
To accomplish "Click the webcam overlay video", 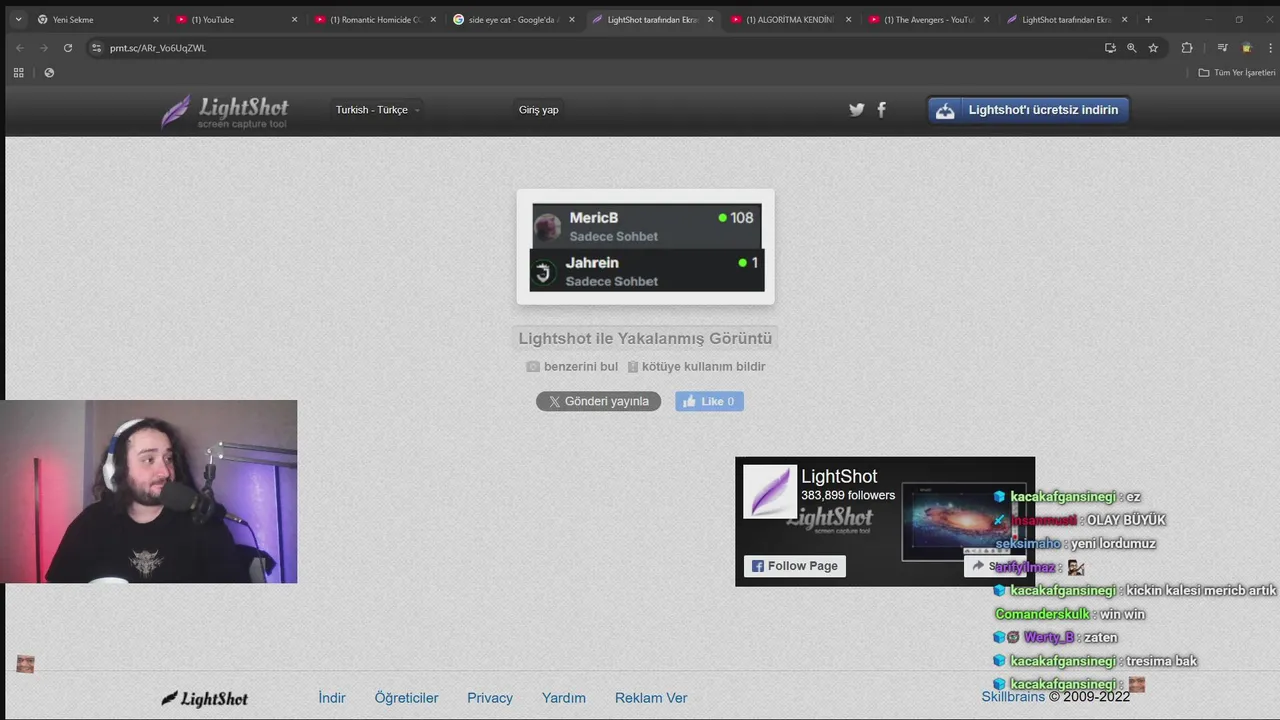I will [x=148, y=491].
